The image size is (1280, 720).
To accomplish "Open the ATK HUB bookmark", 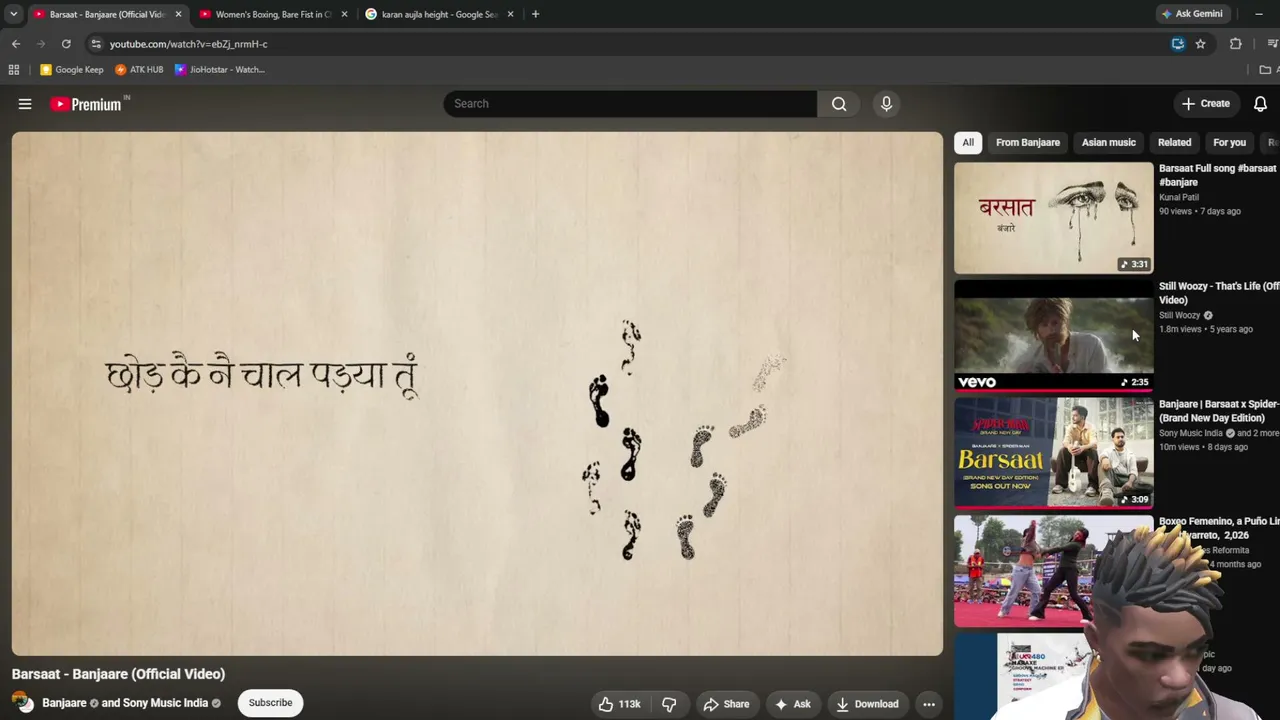I will (x=139, y=70).
